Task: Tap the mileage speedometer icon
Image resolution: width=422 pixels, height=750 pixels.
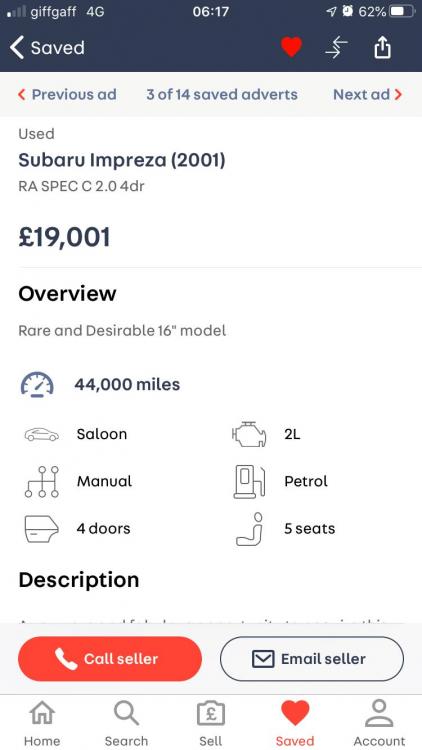Action: tap(37, 385)
